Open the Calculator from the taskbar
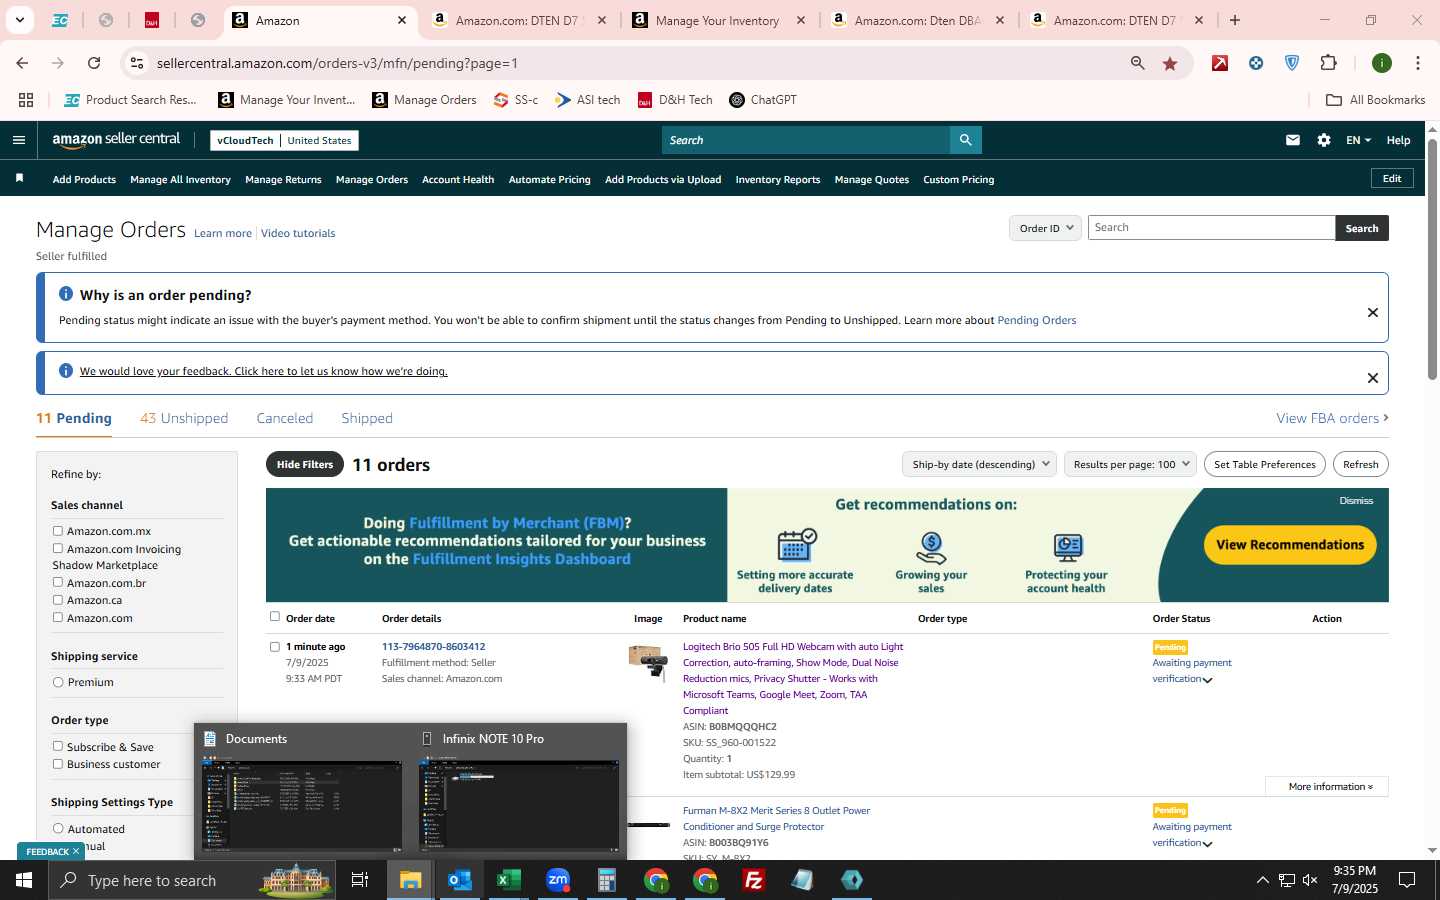 pyautogui.click(x=607, y=880)
